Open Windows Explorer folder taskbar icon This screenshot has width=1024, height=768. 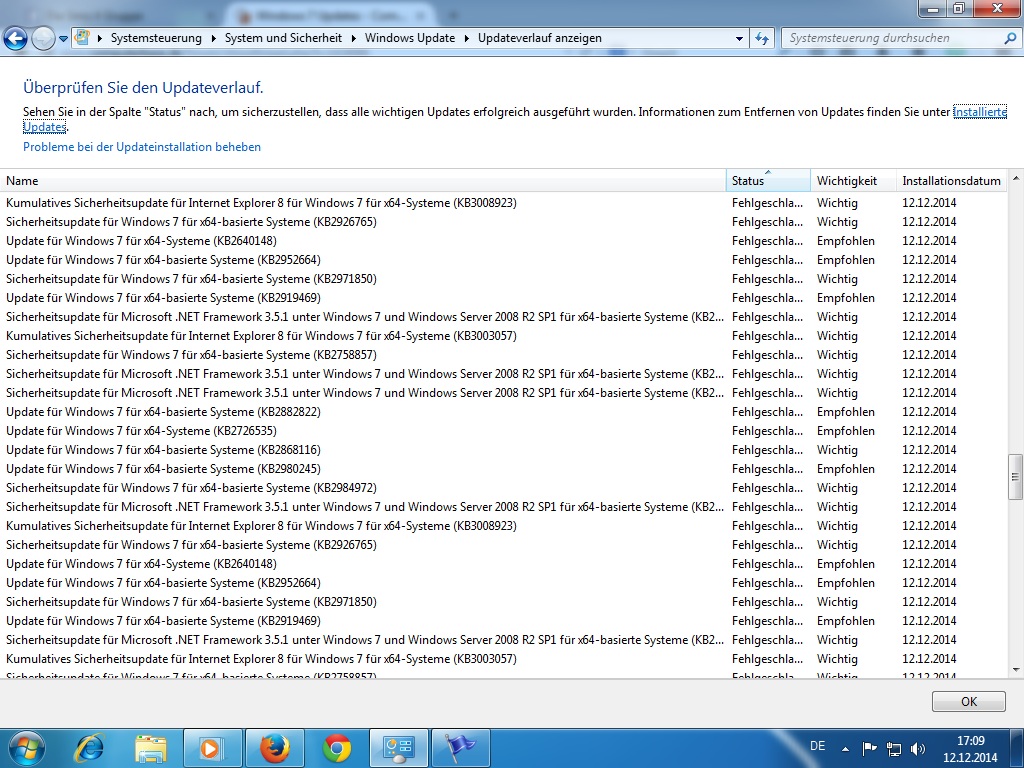click(x=151, y=748)
